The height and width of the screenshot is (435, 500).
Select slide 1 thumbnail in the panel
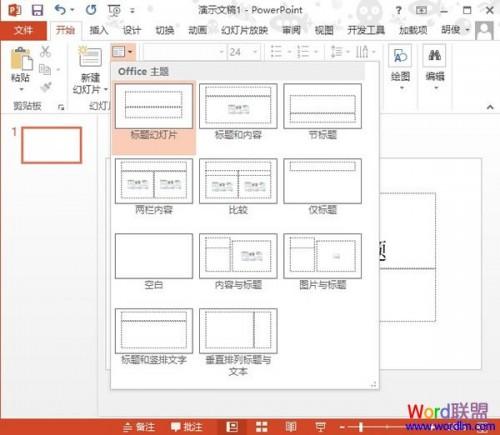click(x=51, y=145)
